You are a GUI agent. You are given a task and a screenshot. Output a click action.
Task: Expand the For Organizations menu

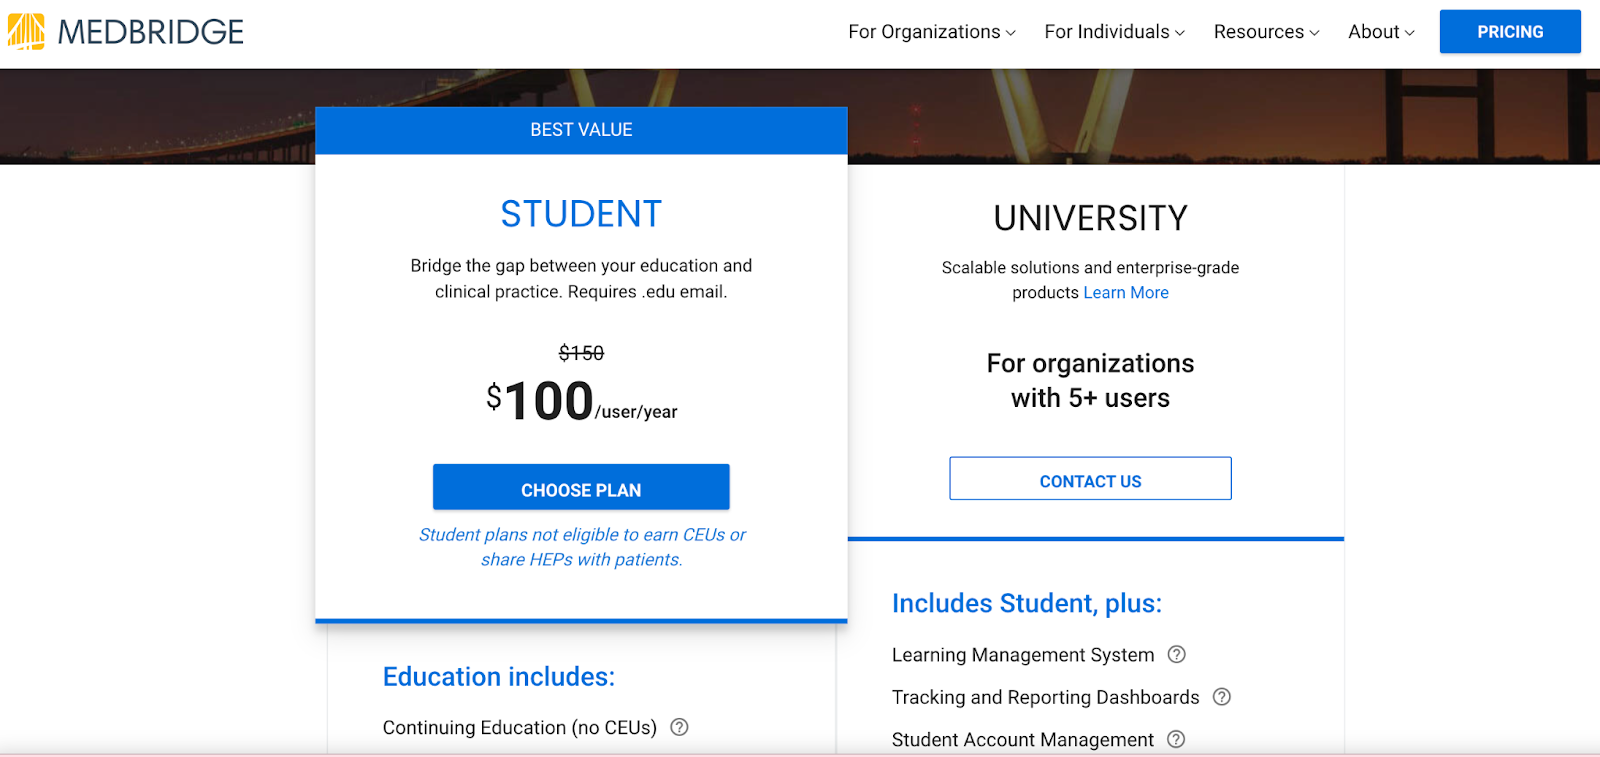point(931,32)
